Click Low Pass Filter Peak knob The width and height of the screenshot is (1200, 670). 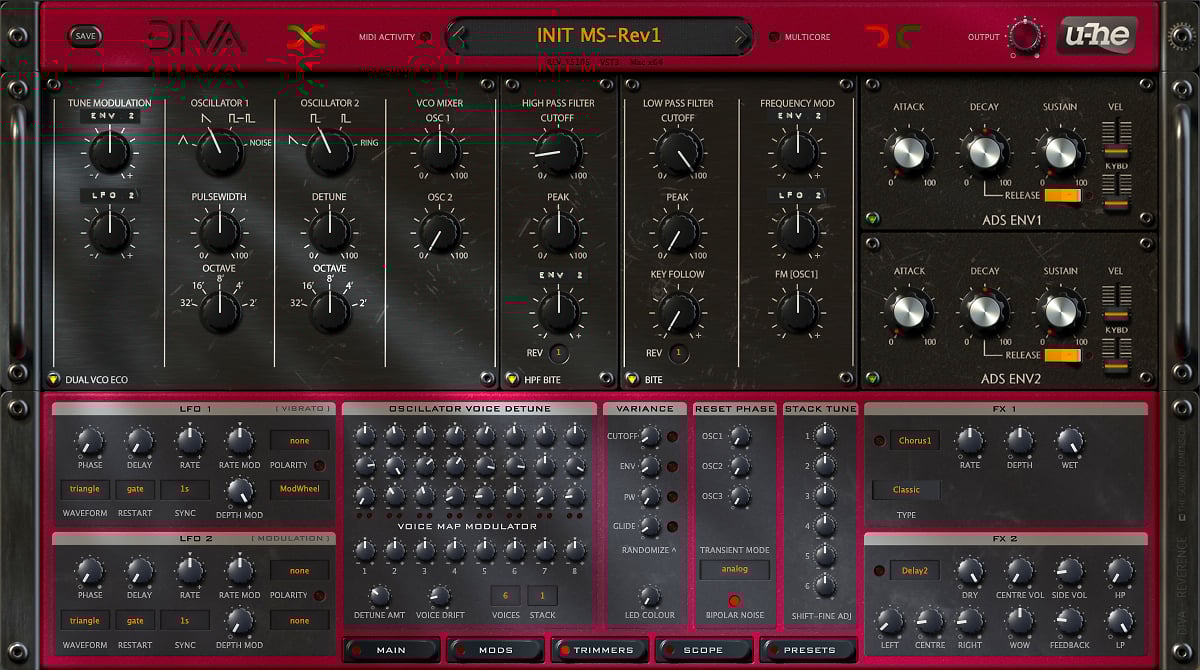tap(678, 232)
